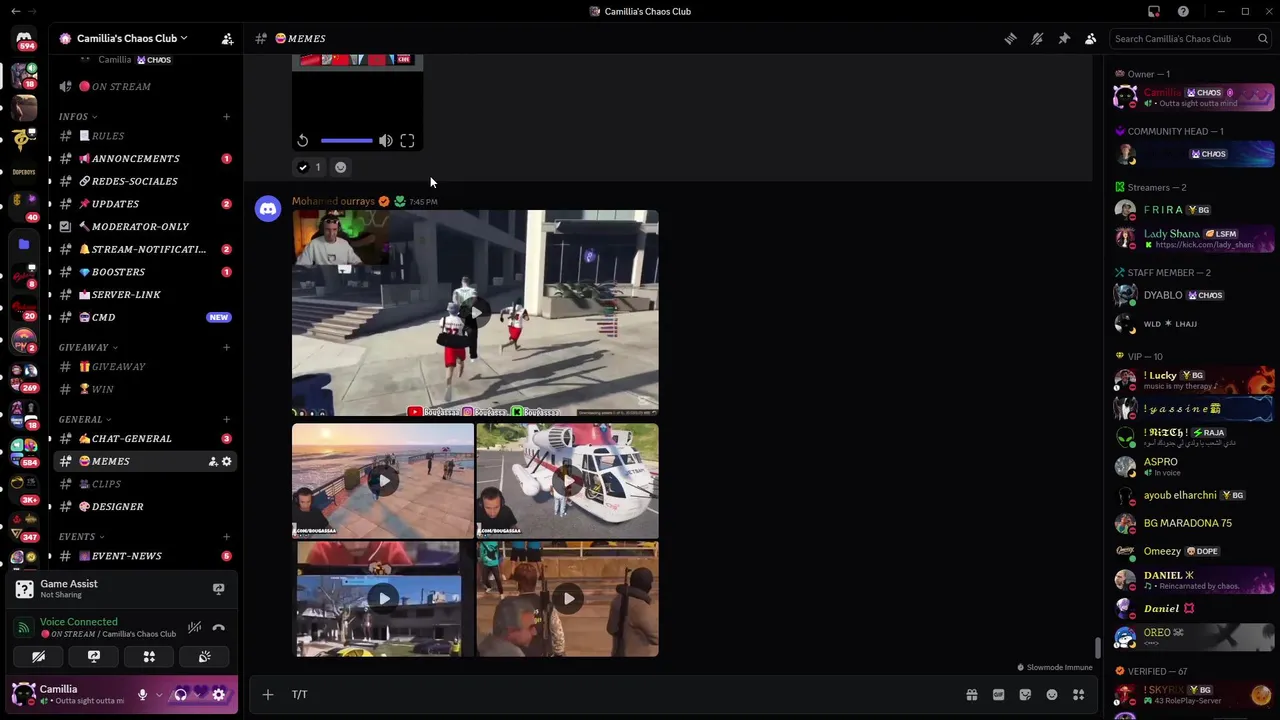
Task: Open the inbox icon in title bar
Action: [x=1154, y=11]
